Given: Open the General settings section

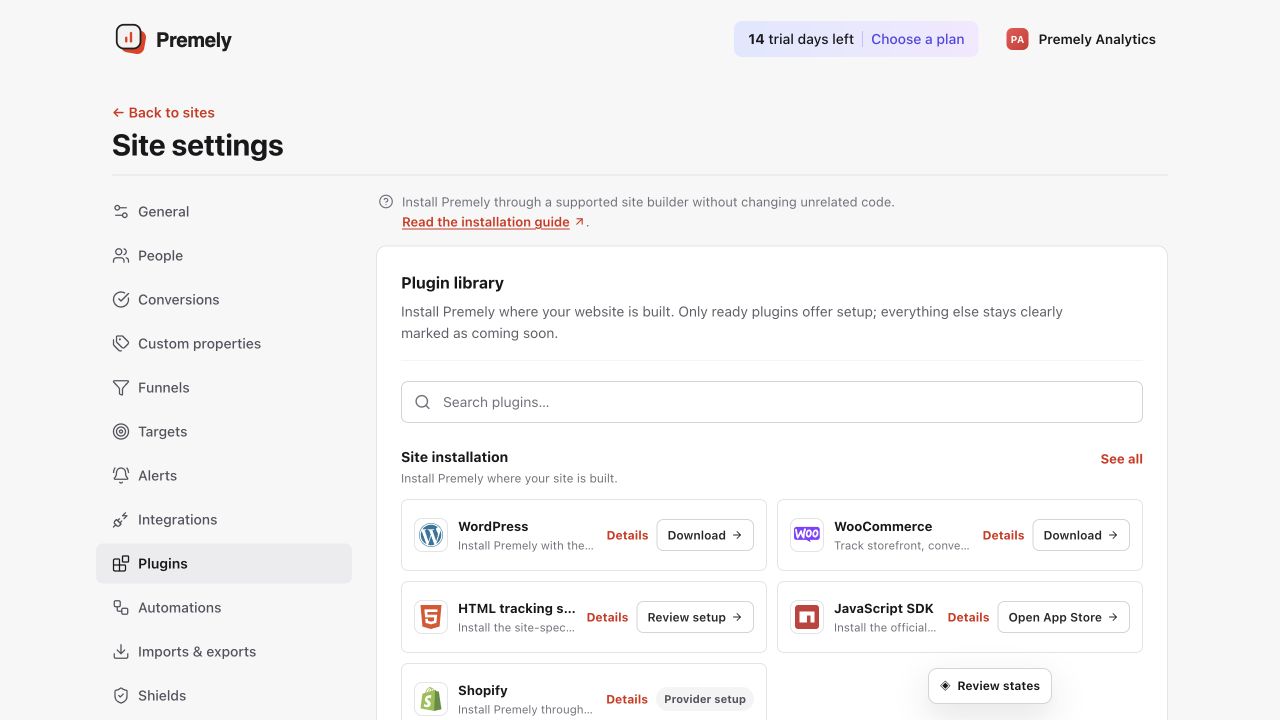Looking at the screenshot, I should (224, 212).
